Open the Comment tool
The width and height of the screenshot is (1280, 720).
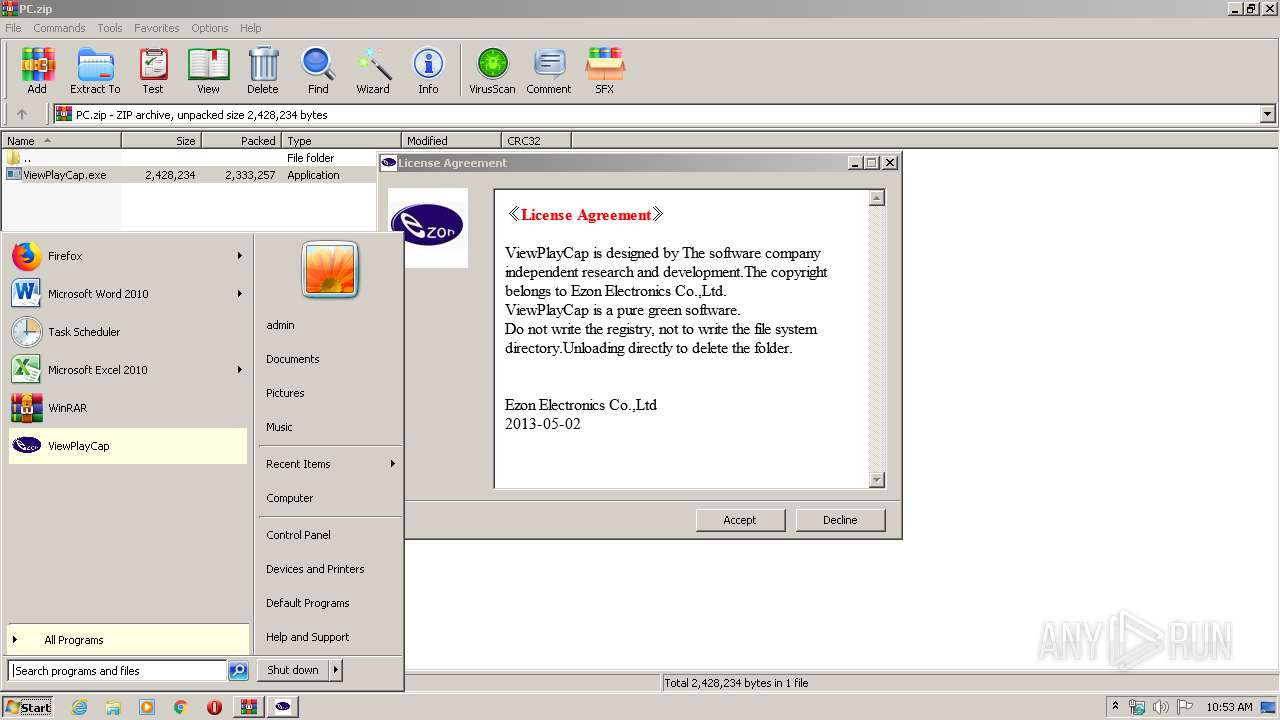(549, 70)
